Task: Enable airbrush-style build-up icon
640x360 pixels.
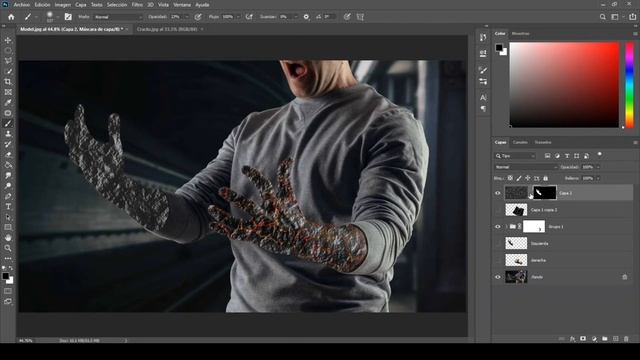Action: click(249, 17)
